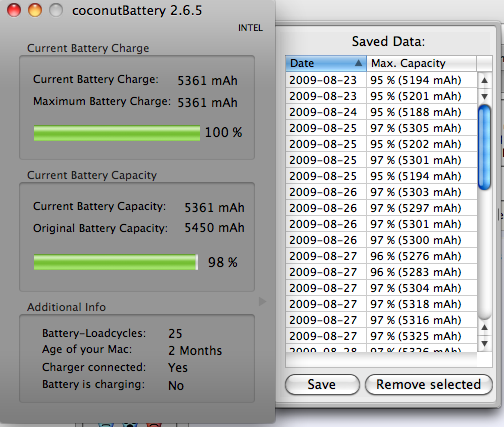Viewport: 504px width, 427px height.
Task: Select the row showing 97 % (5316 mAh)
Action: 381,320
